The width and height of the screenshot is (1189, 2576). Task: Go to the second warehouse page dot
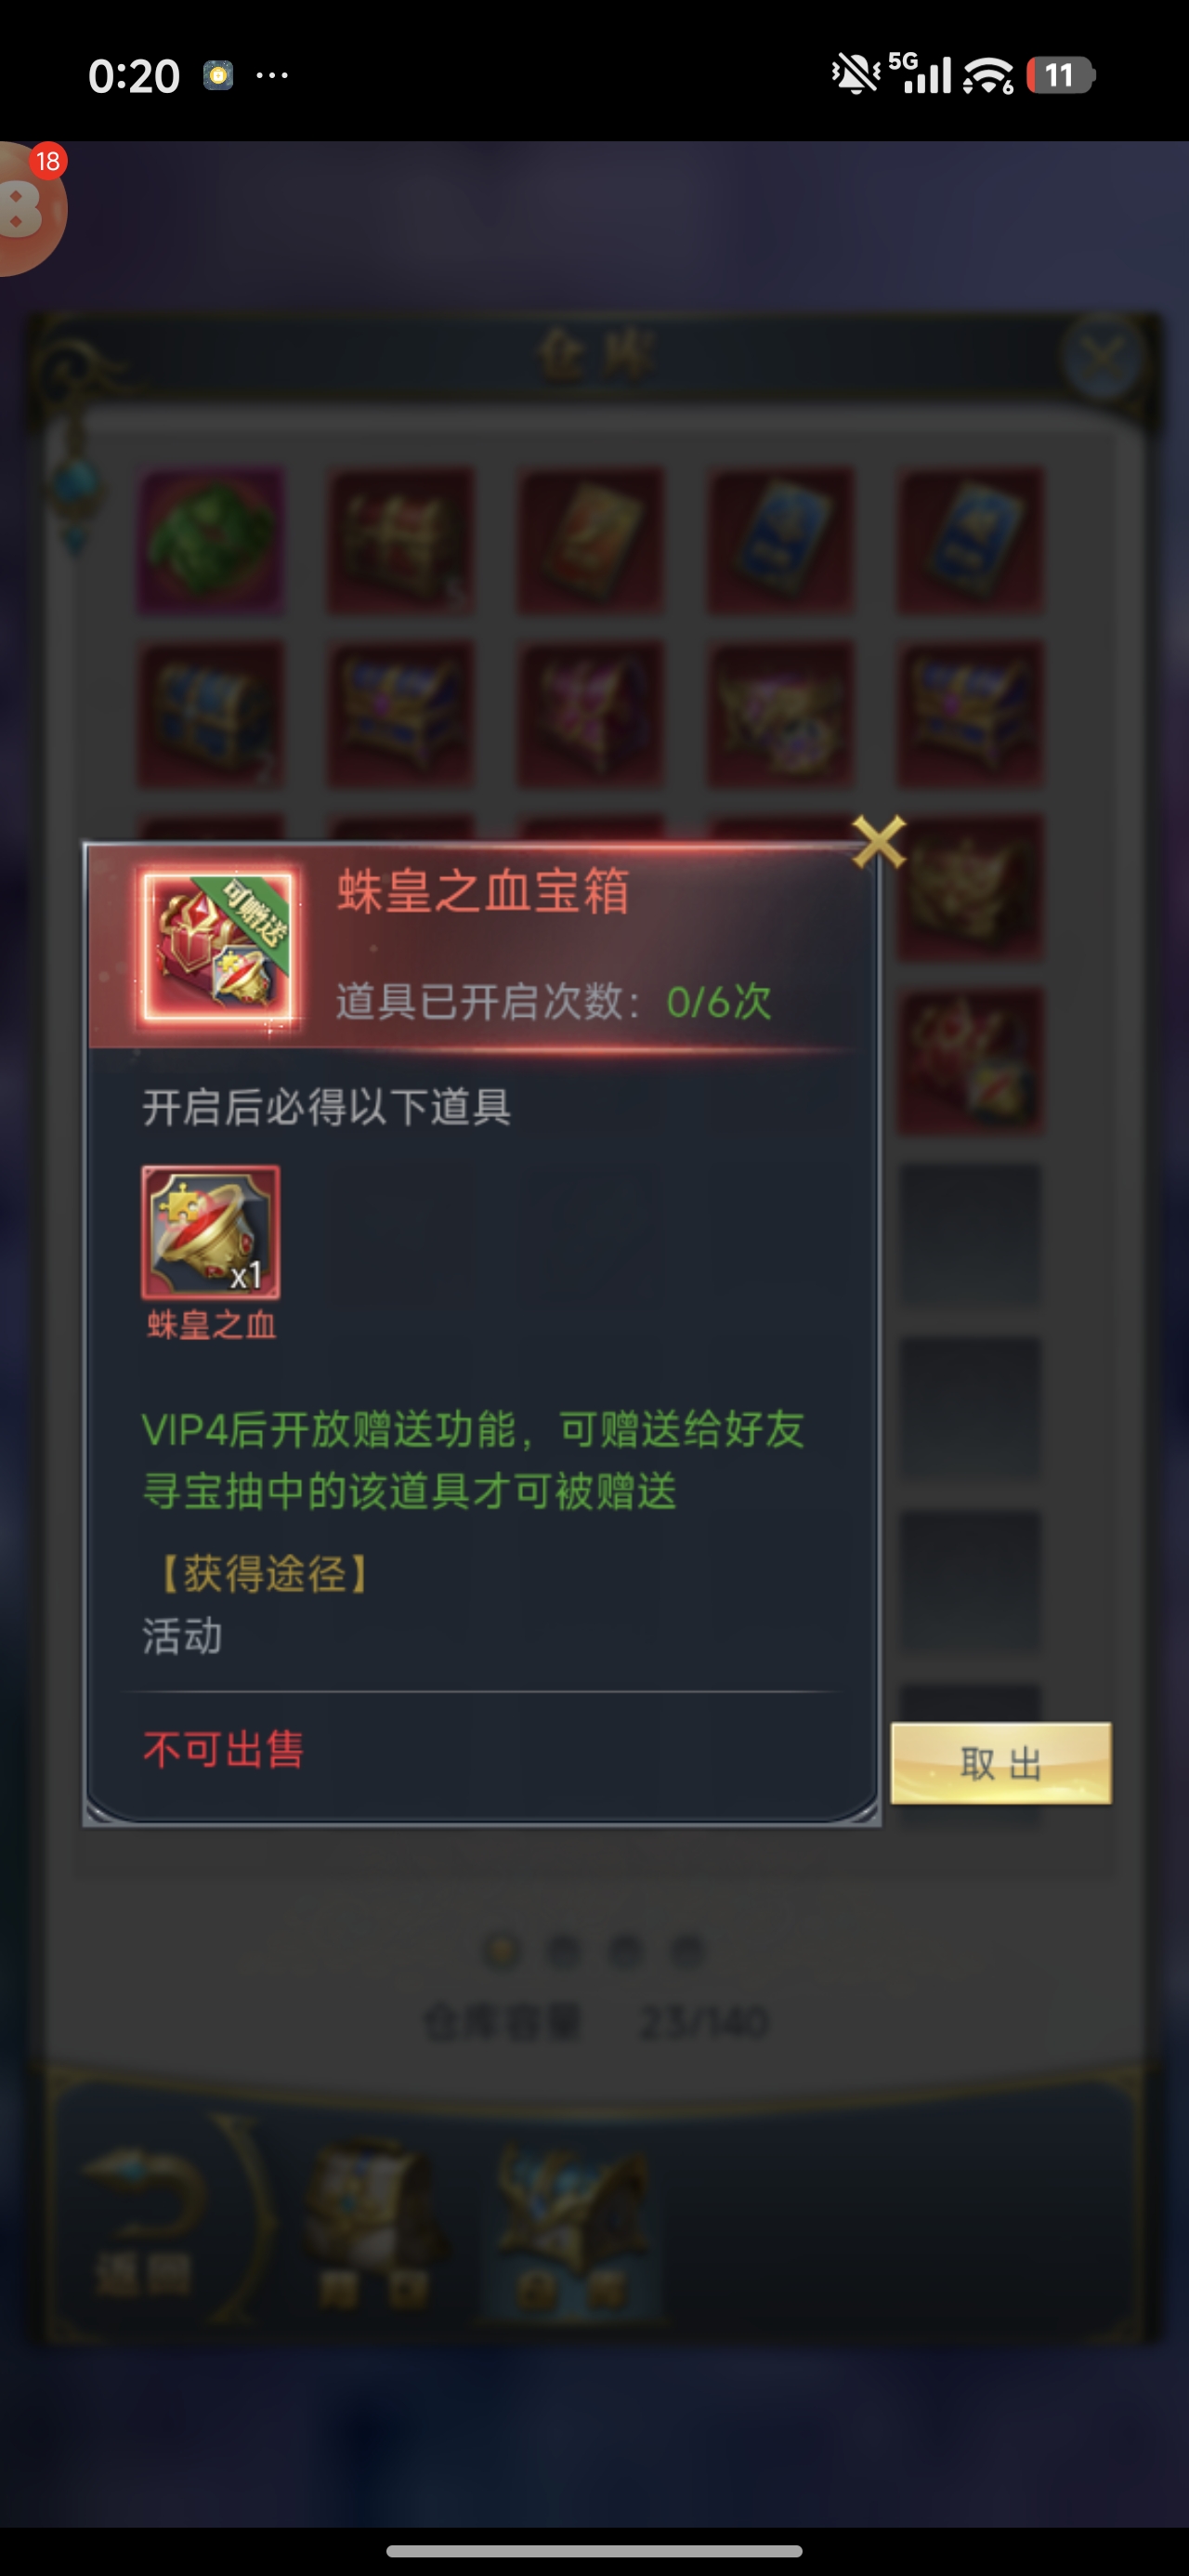(564, 1950)
